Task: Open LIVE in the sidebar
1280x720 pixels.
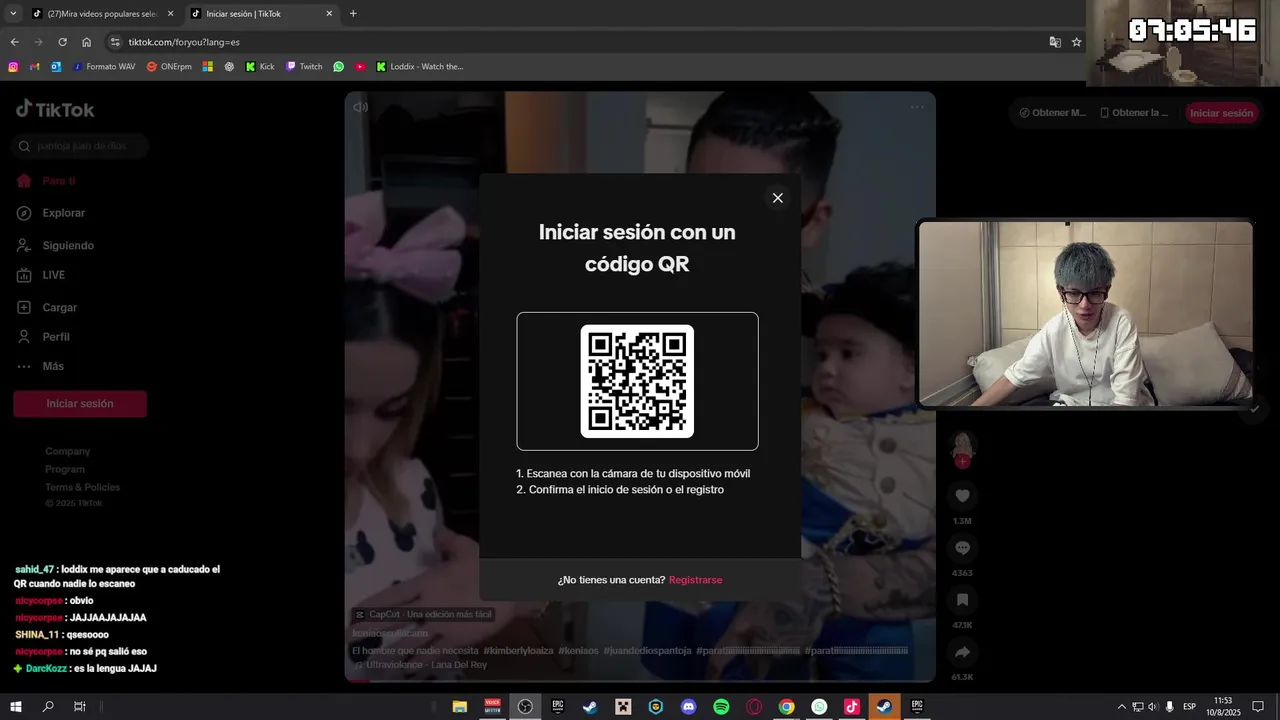Action: [41, 275]
